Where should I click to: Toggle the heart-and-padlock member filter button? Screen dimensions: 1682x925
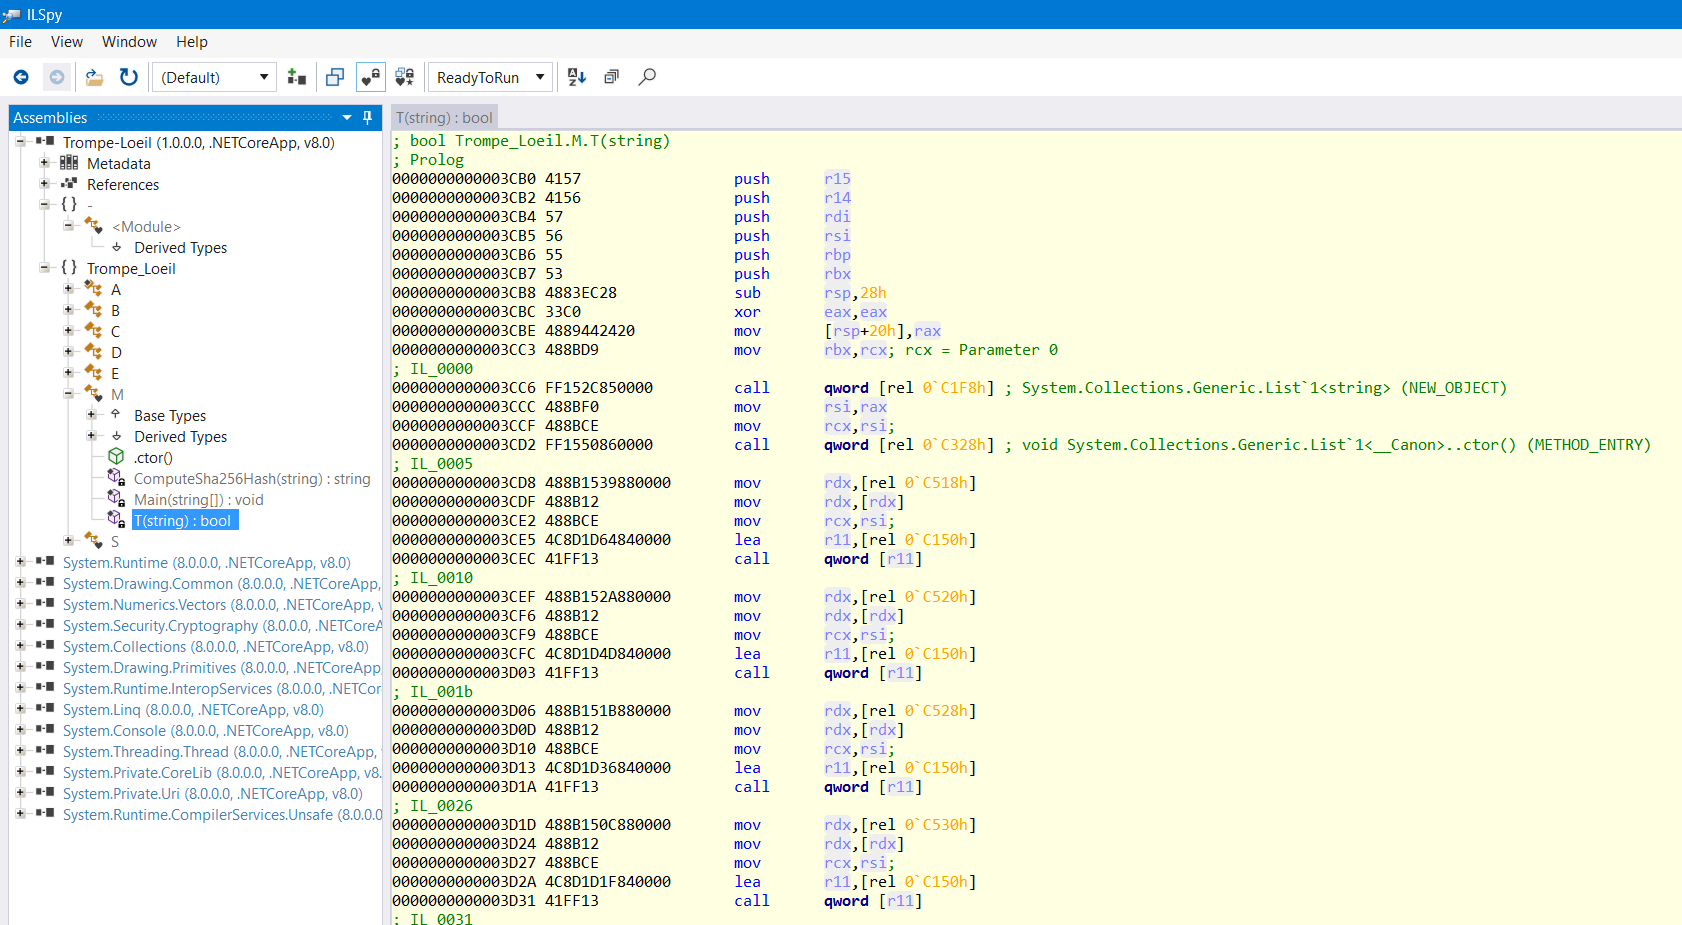point(370,77)
